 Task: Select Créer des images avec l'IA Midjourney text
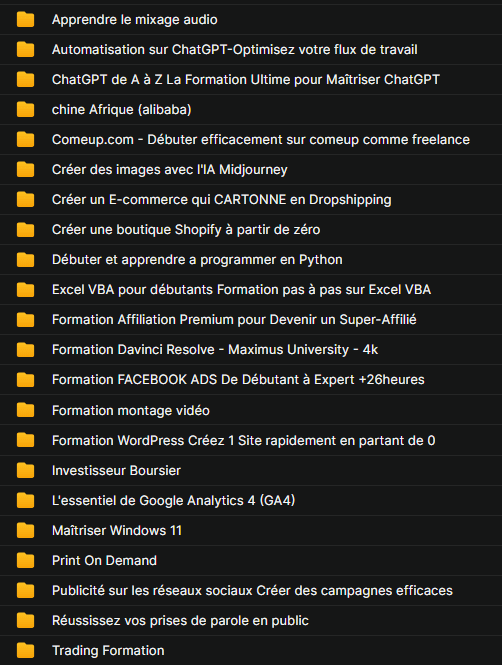[x=170, y=170]
